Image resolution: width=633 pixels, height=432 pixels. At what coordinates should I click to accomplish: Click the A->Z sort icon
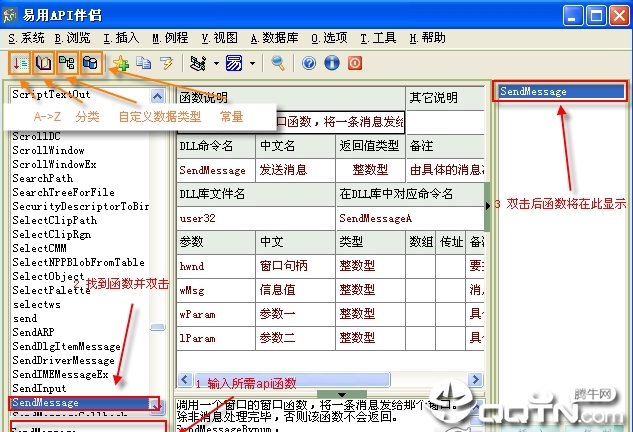click(x=20, y=63)
